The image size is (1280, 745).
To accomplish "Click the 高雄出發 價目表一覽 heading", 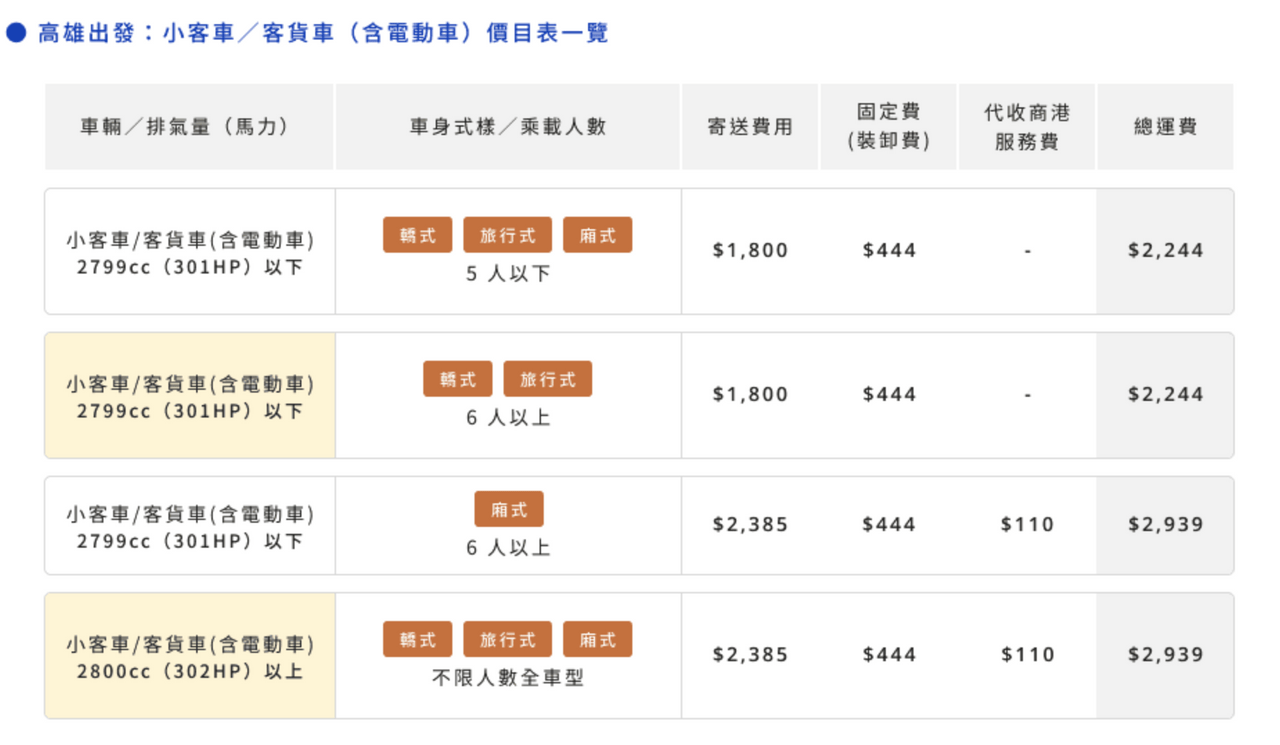I will coord(323,33).
